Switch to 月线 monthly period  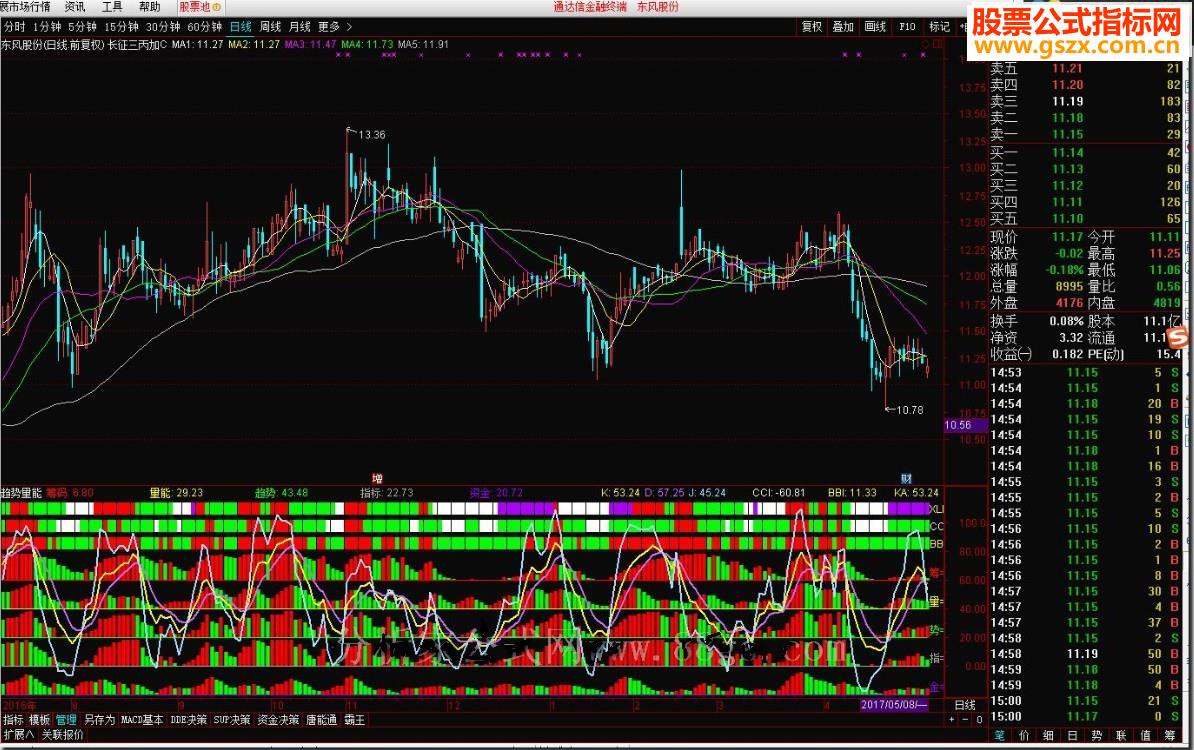(x=300, y=27)
